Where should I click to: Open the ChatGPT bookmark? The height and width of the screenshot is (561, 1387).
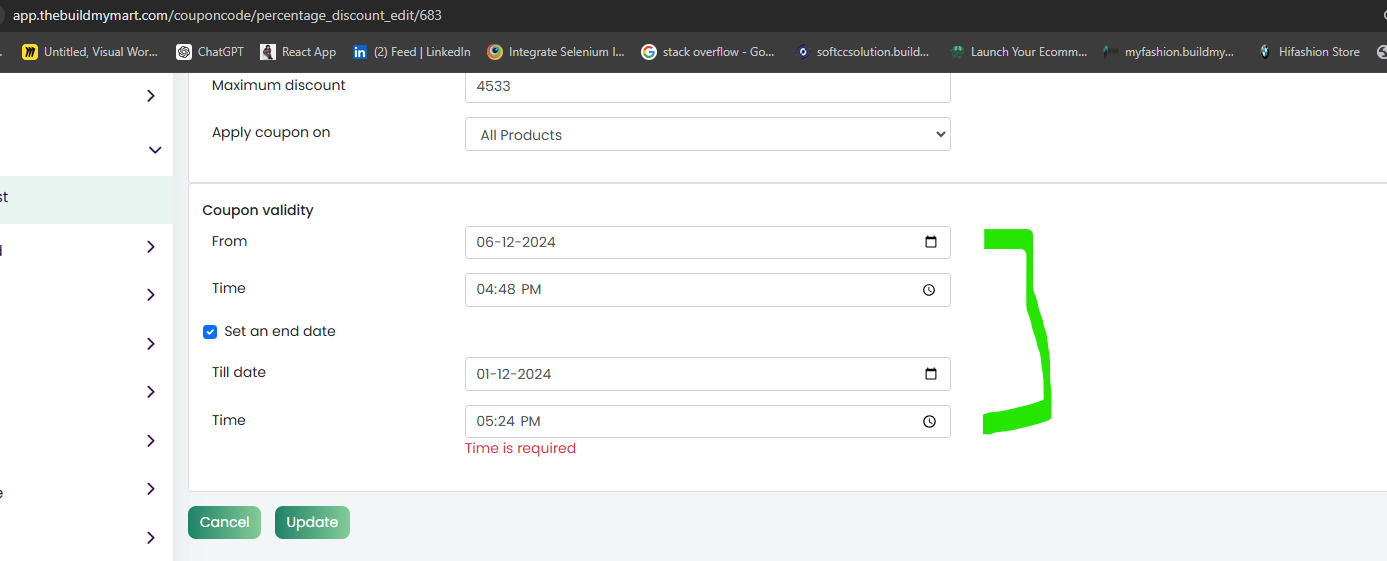coord(210,52)
